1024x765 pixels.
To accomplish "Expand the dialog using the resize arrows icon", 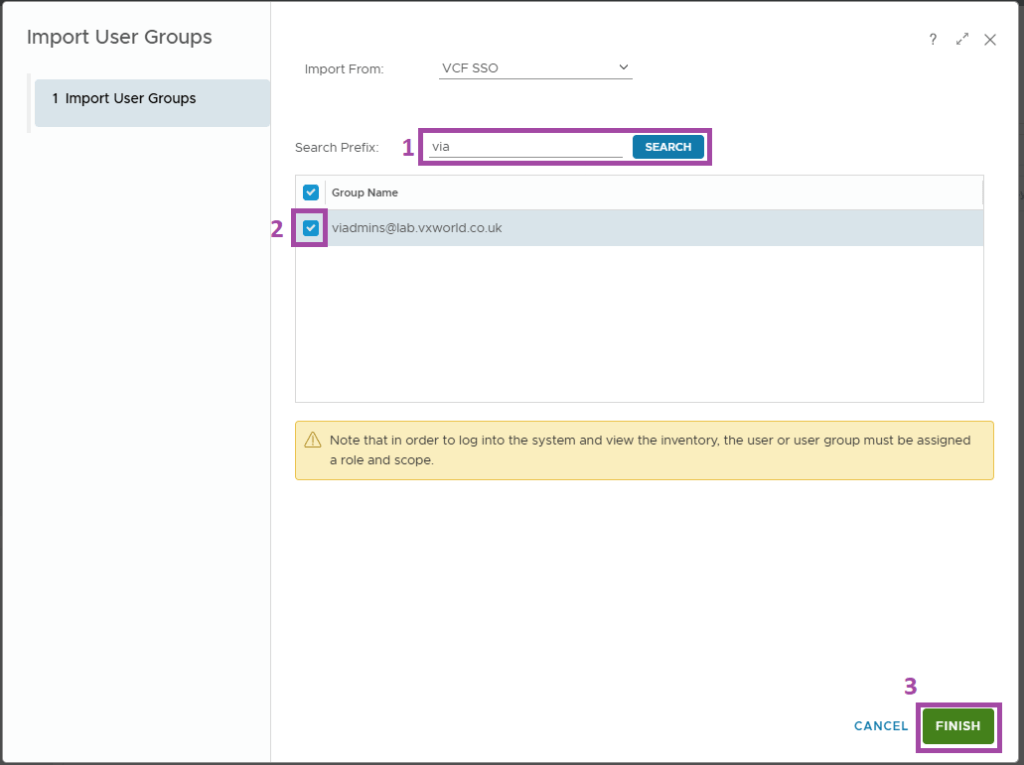I will pyautogui.click(x=962, y=40).
